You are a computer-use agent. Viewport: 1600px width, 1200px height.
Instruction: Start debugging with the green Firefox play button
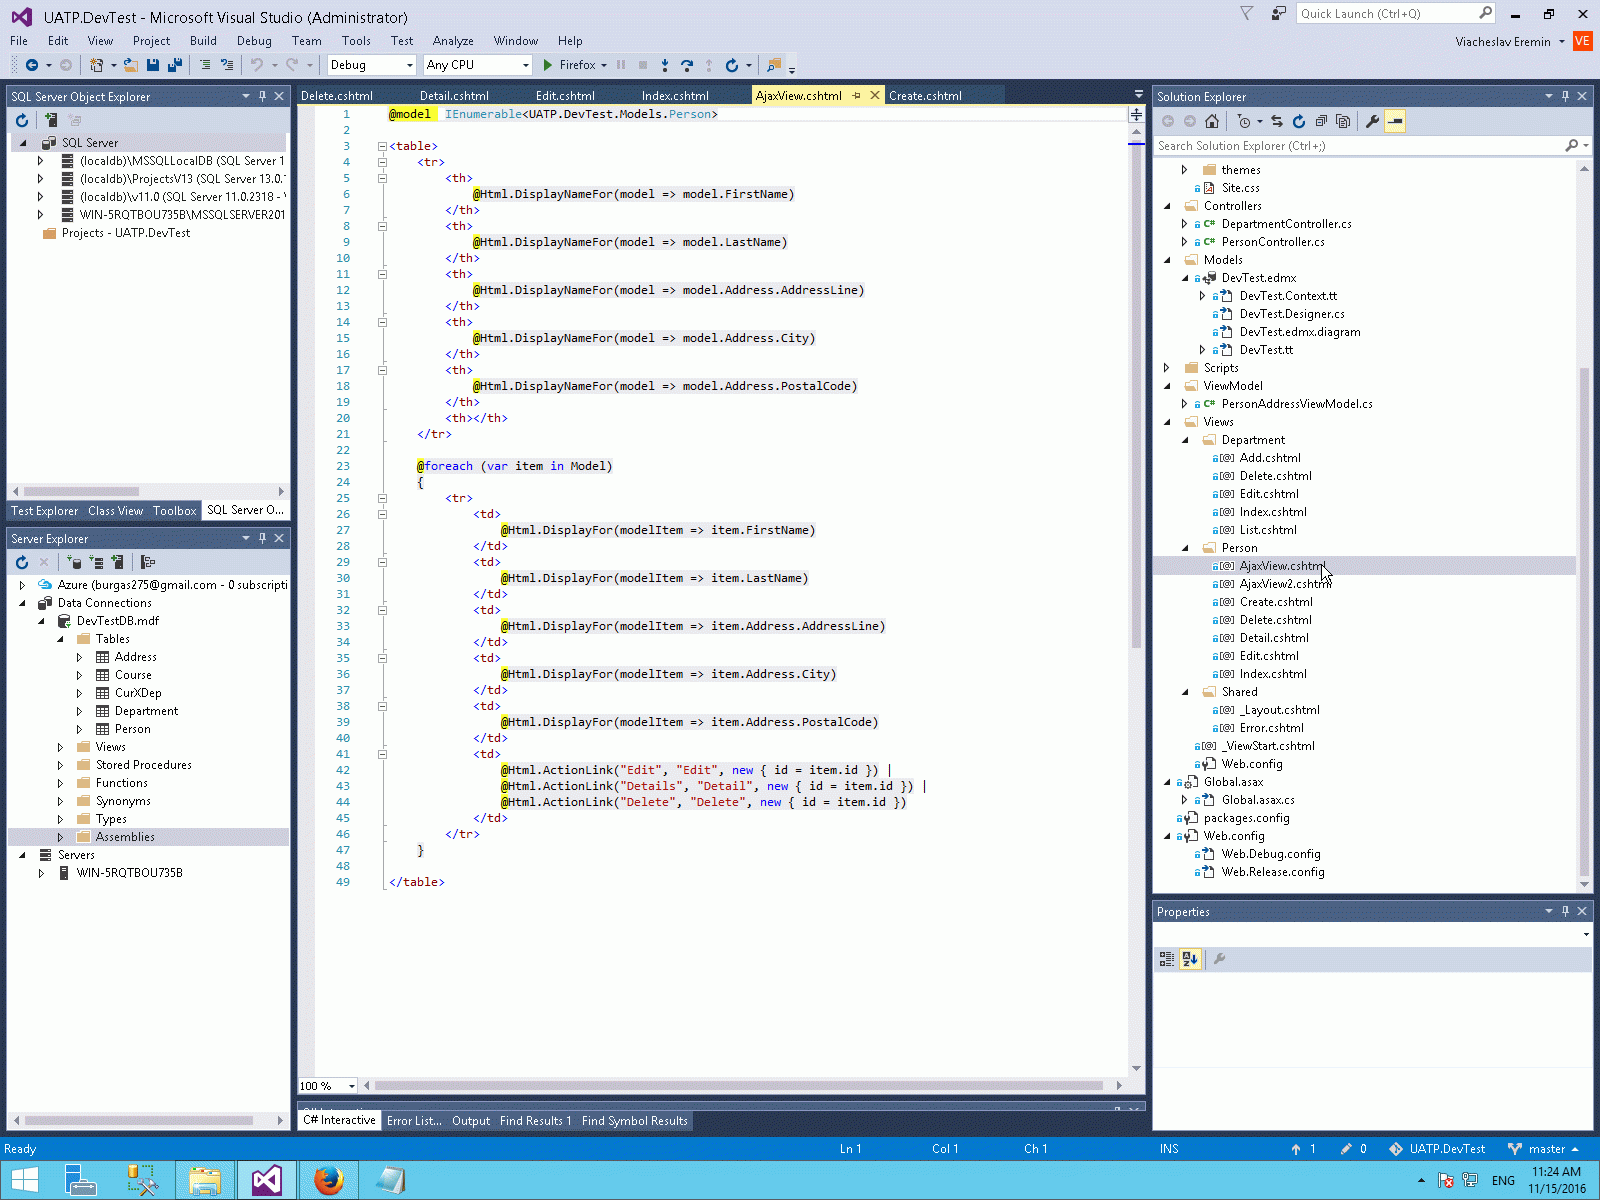click(x=548, y=65)
